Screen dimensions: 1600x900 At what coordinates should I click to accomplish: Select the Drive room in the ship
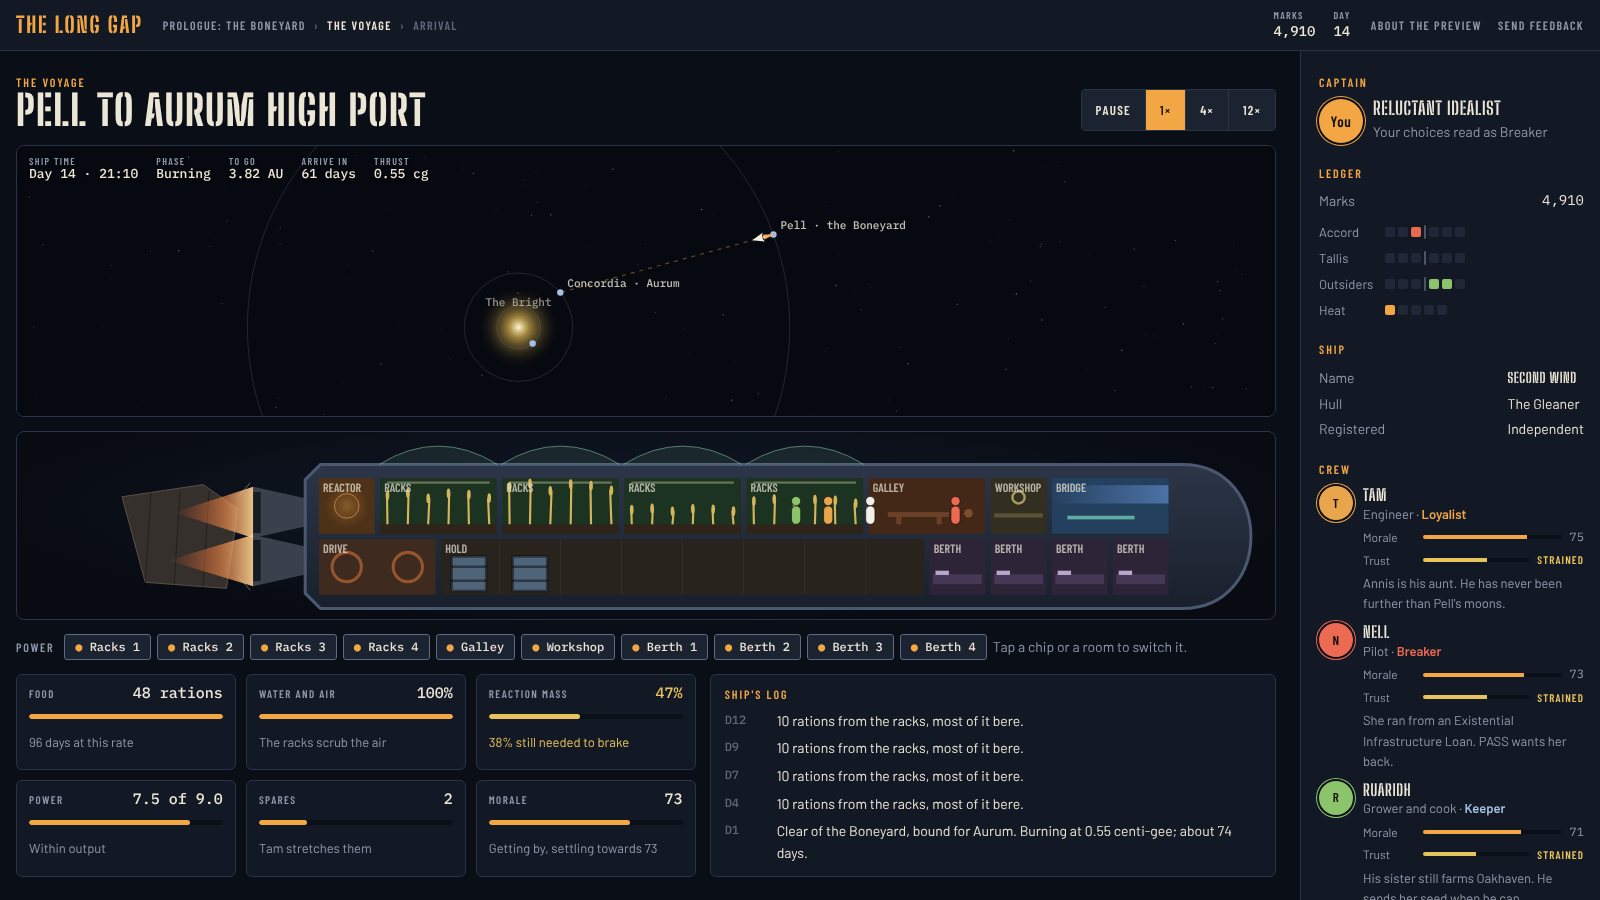click(377, 567)
